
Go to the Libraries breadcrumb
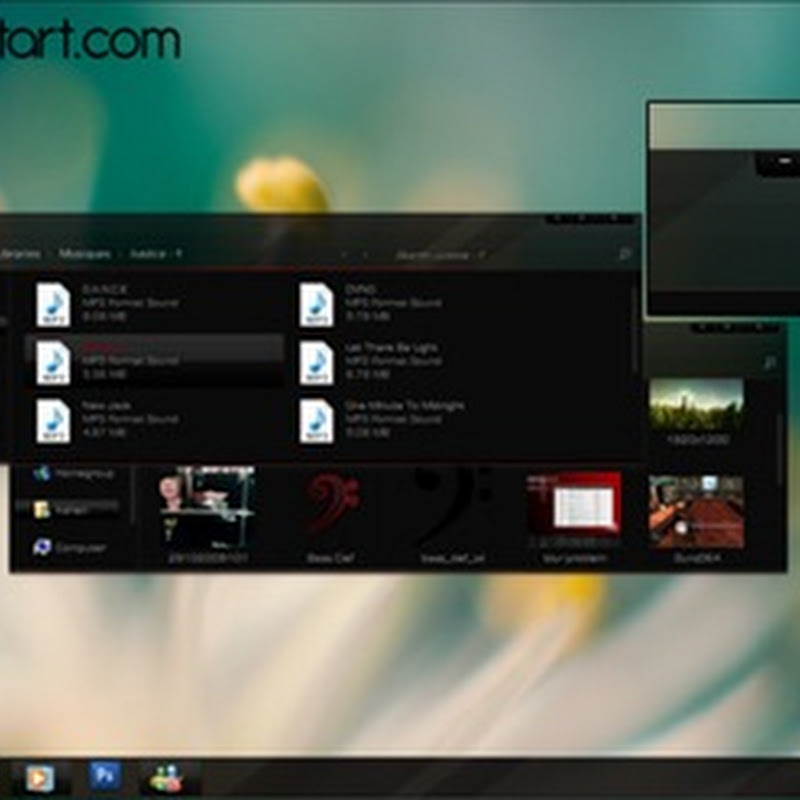(x=20, y=255)
